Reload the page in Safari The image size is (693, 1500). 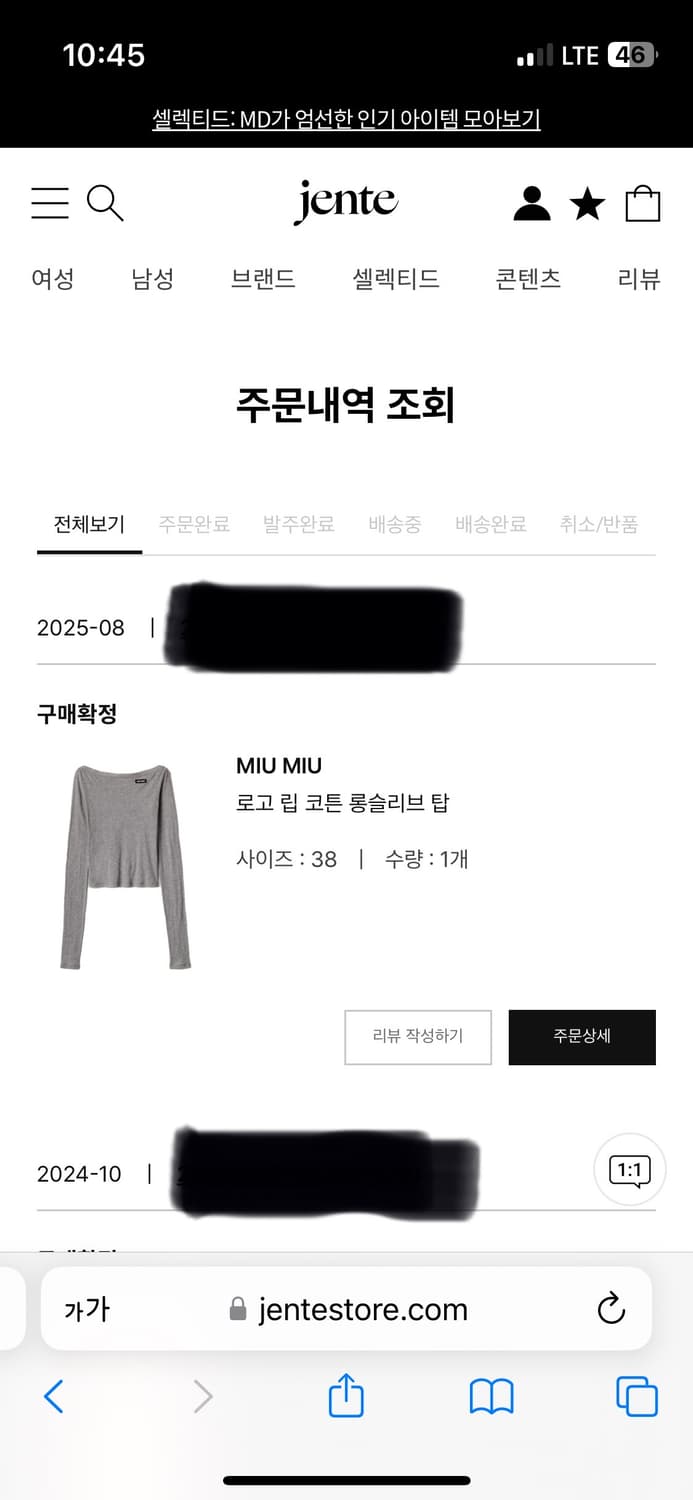click(610, 1309)
